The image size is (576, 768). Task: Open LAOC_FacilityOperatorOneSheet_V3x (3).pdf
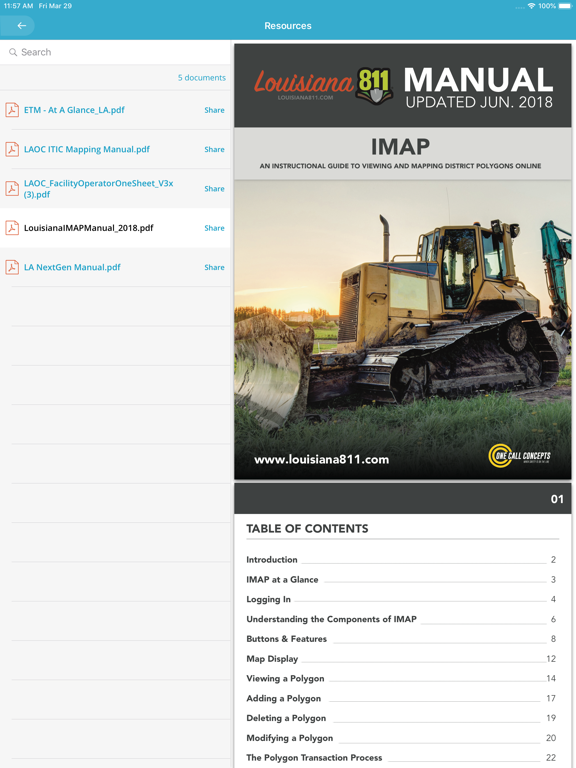pyautogui.click(x=98, y=189)
